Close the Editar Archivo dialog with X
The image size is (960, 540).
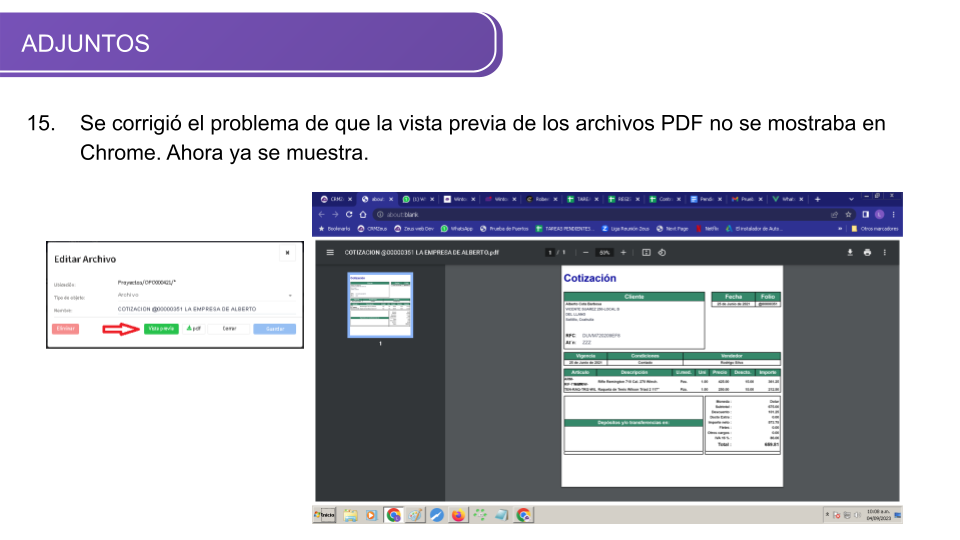coord(287,253)
